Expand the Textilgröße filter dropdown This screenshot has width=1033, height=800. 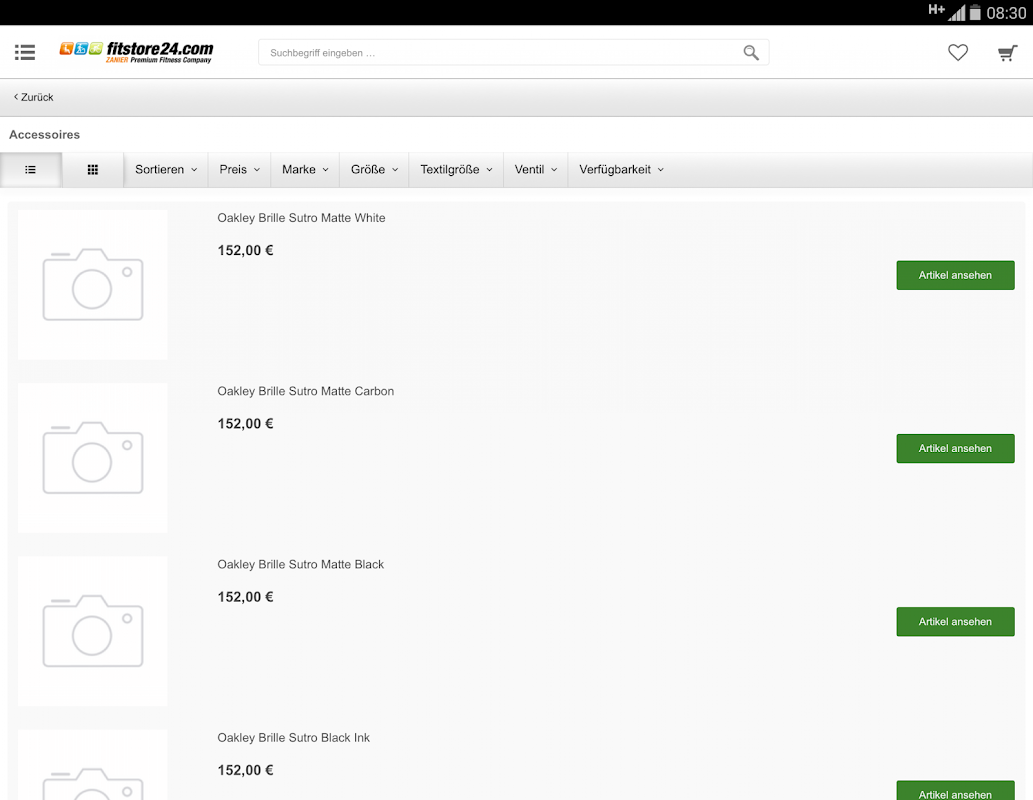456,170
